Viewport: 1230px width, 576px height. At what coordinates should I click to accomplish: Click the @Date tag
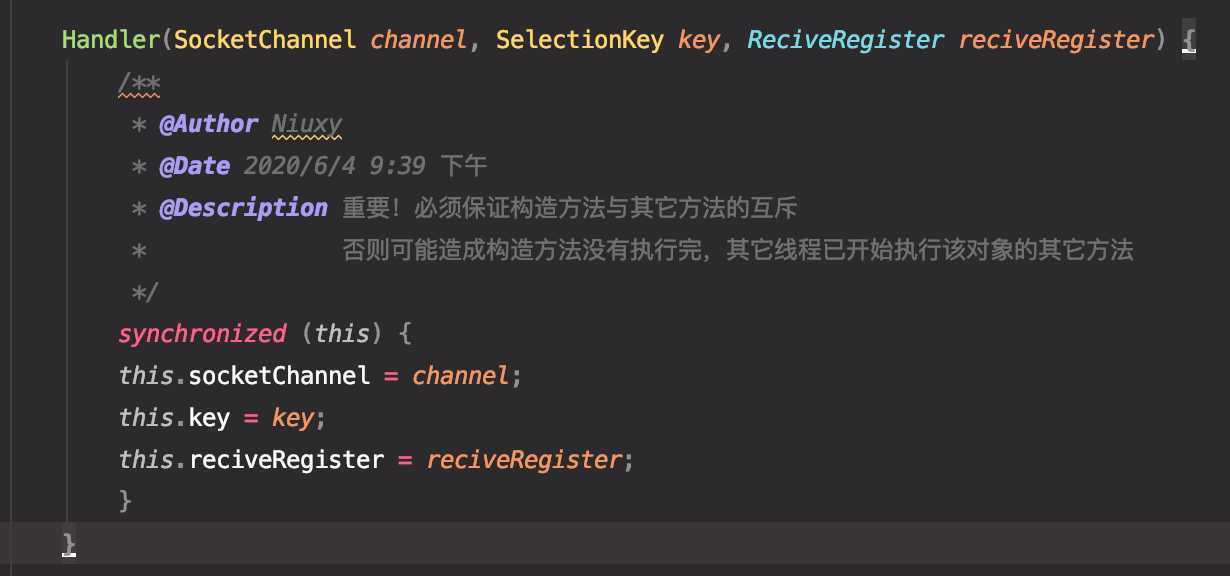tap(194, 166)
